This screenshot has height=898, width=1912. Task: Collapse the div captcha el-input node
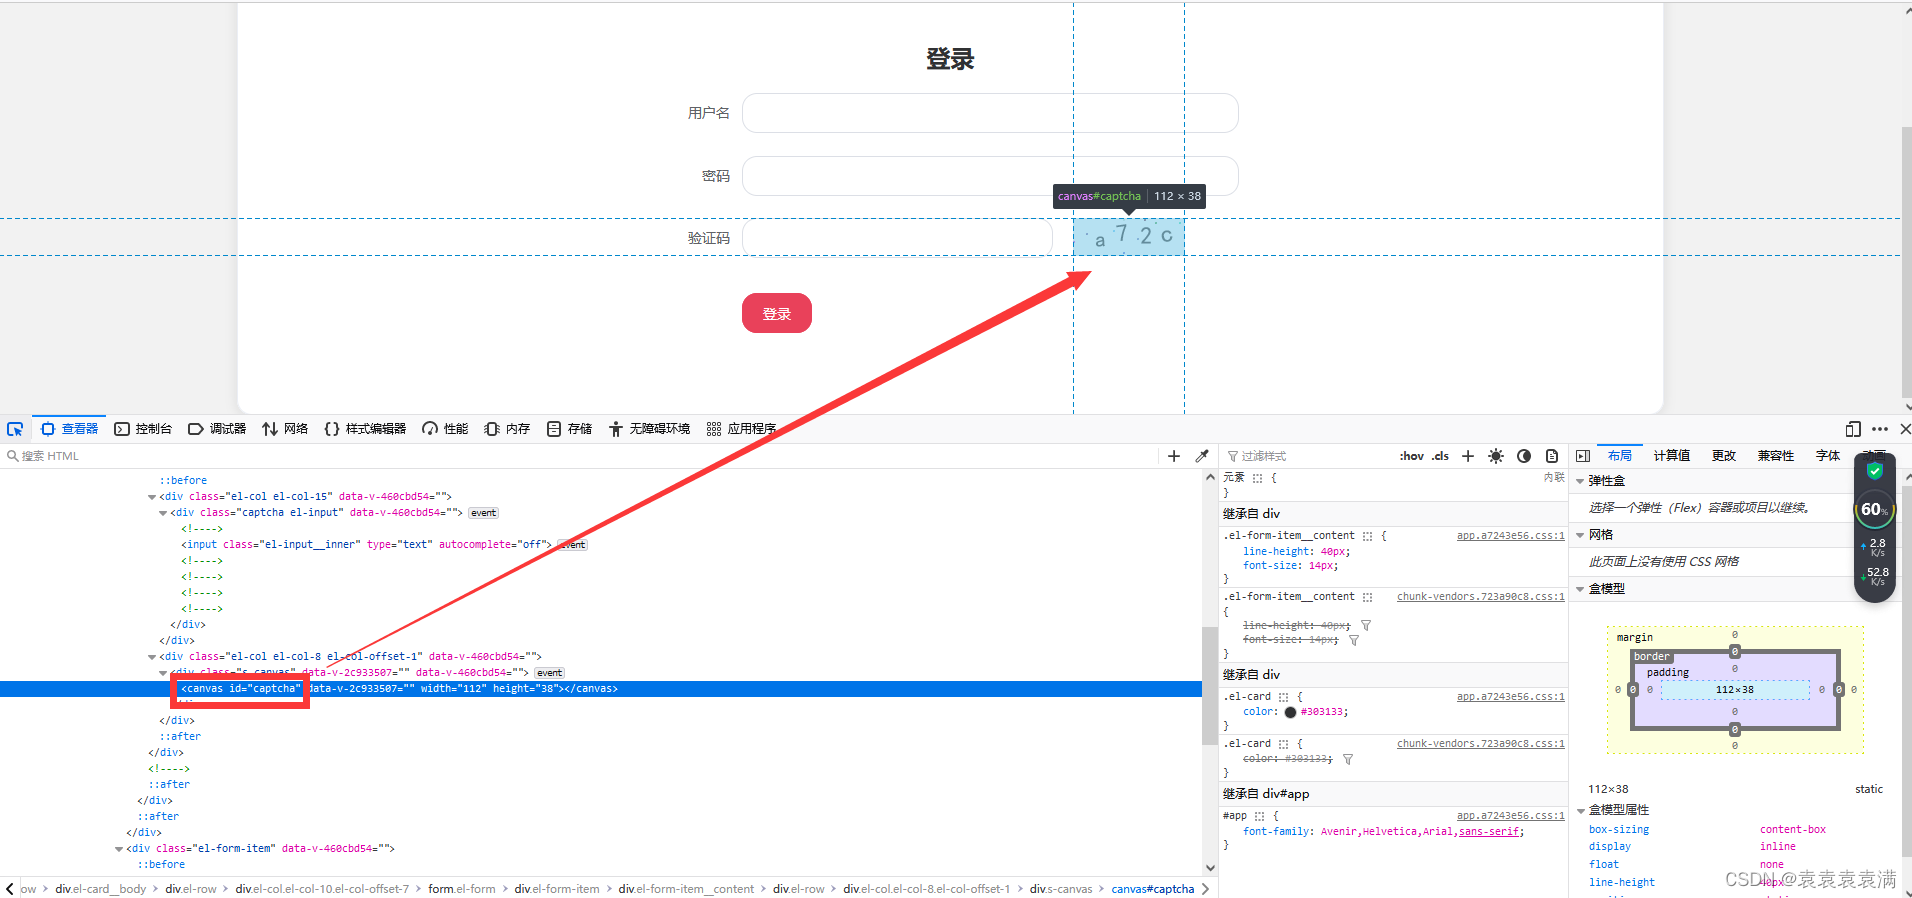tap(163, 513)
